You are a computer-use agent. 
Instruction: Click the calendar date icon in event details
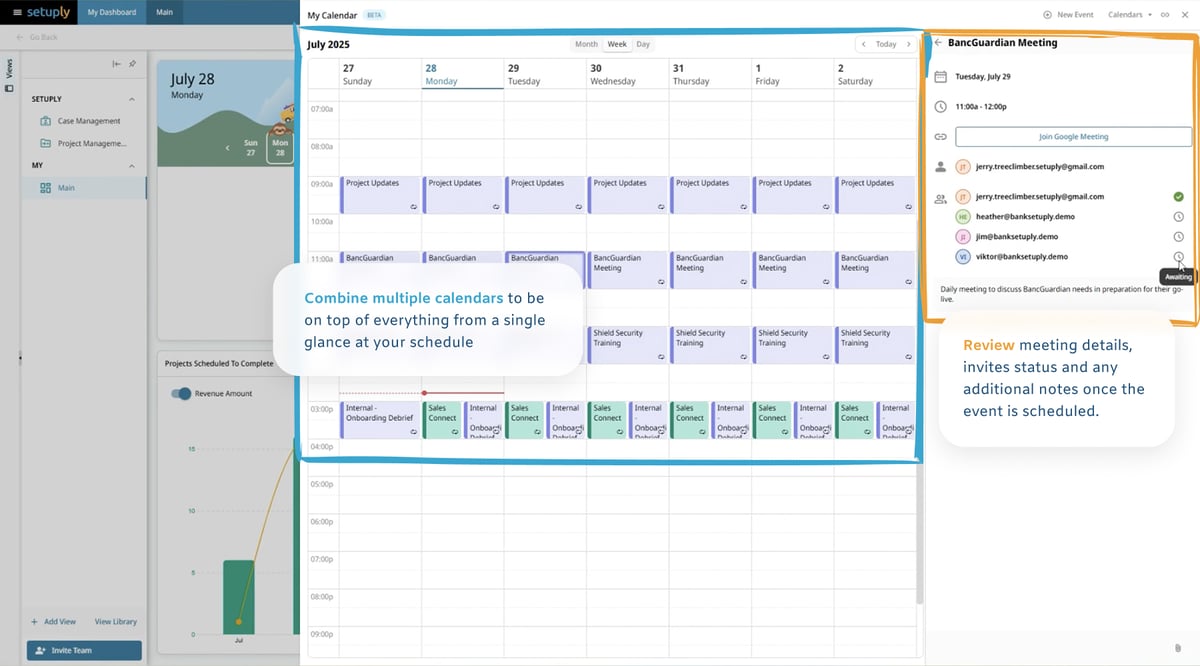tap(940, 76)
